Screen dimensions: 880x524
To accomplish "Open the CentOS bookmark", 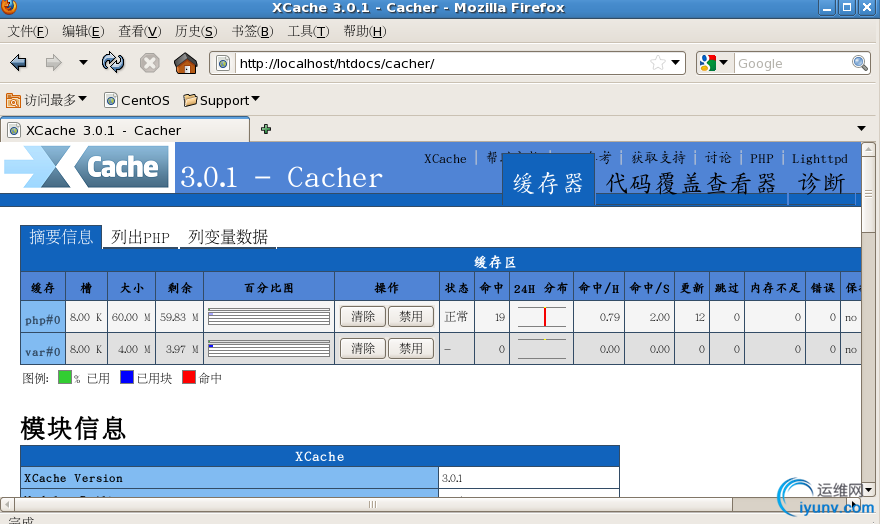I will coord(137,100).
